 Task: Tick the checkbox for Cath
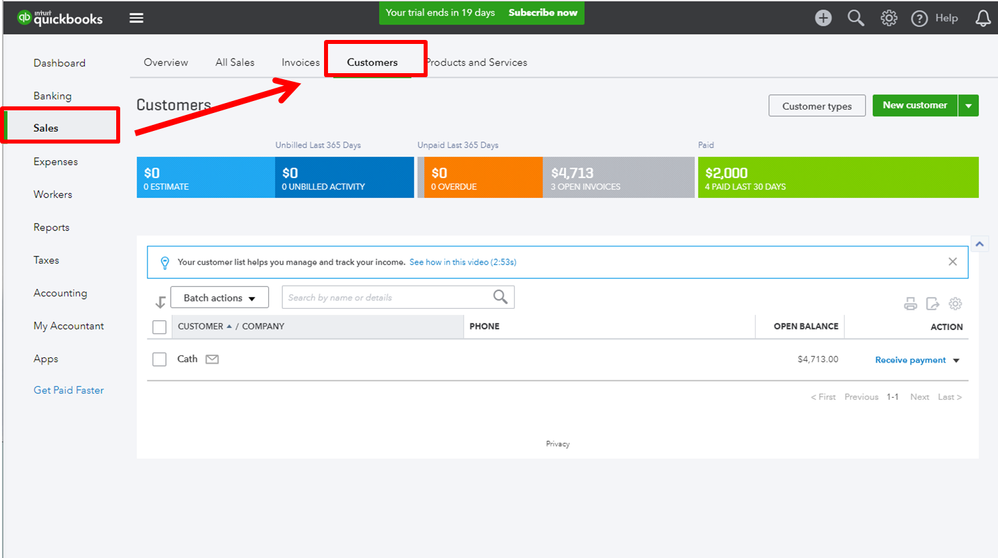tap(159, 359)
